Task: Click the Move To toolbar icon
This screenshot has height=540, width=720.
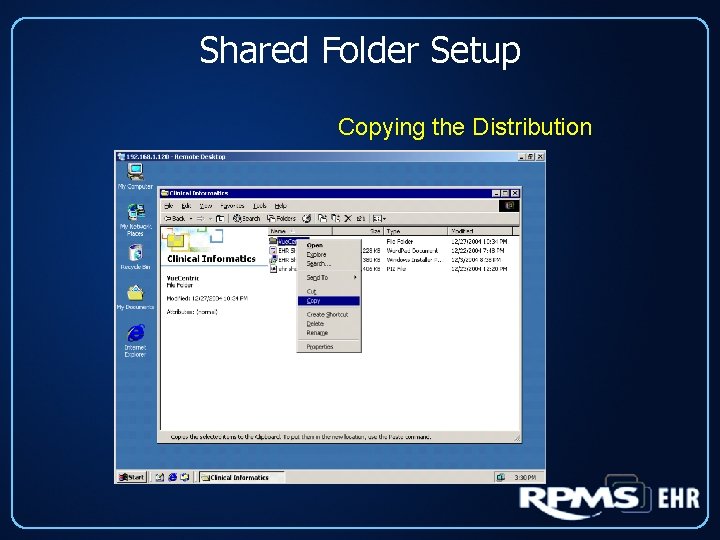Action: 323,219
